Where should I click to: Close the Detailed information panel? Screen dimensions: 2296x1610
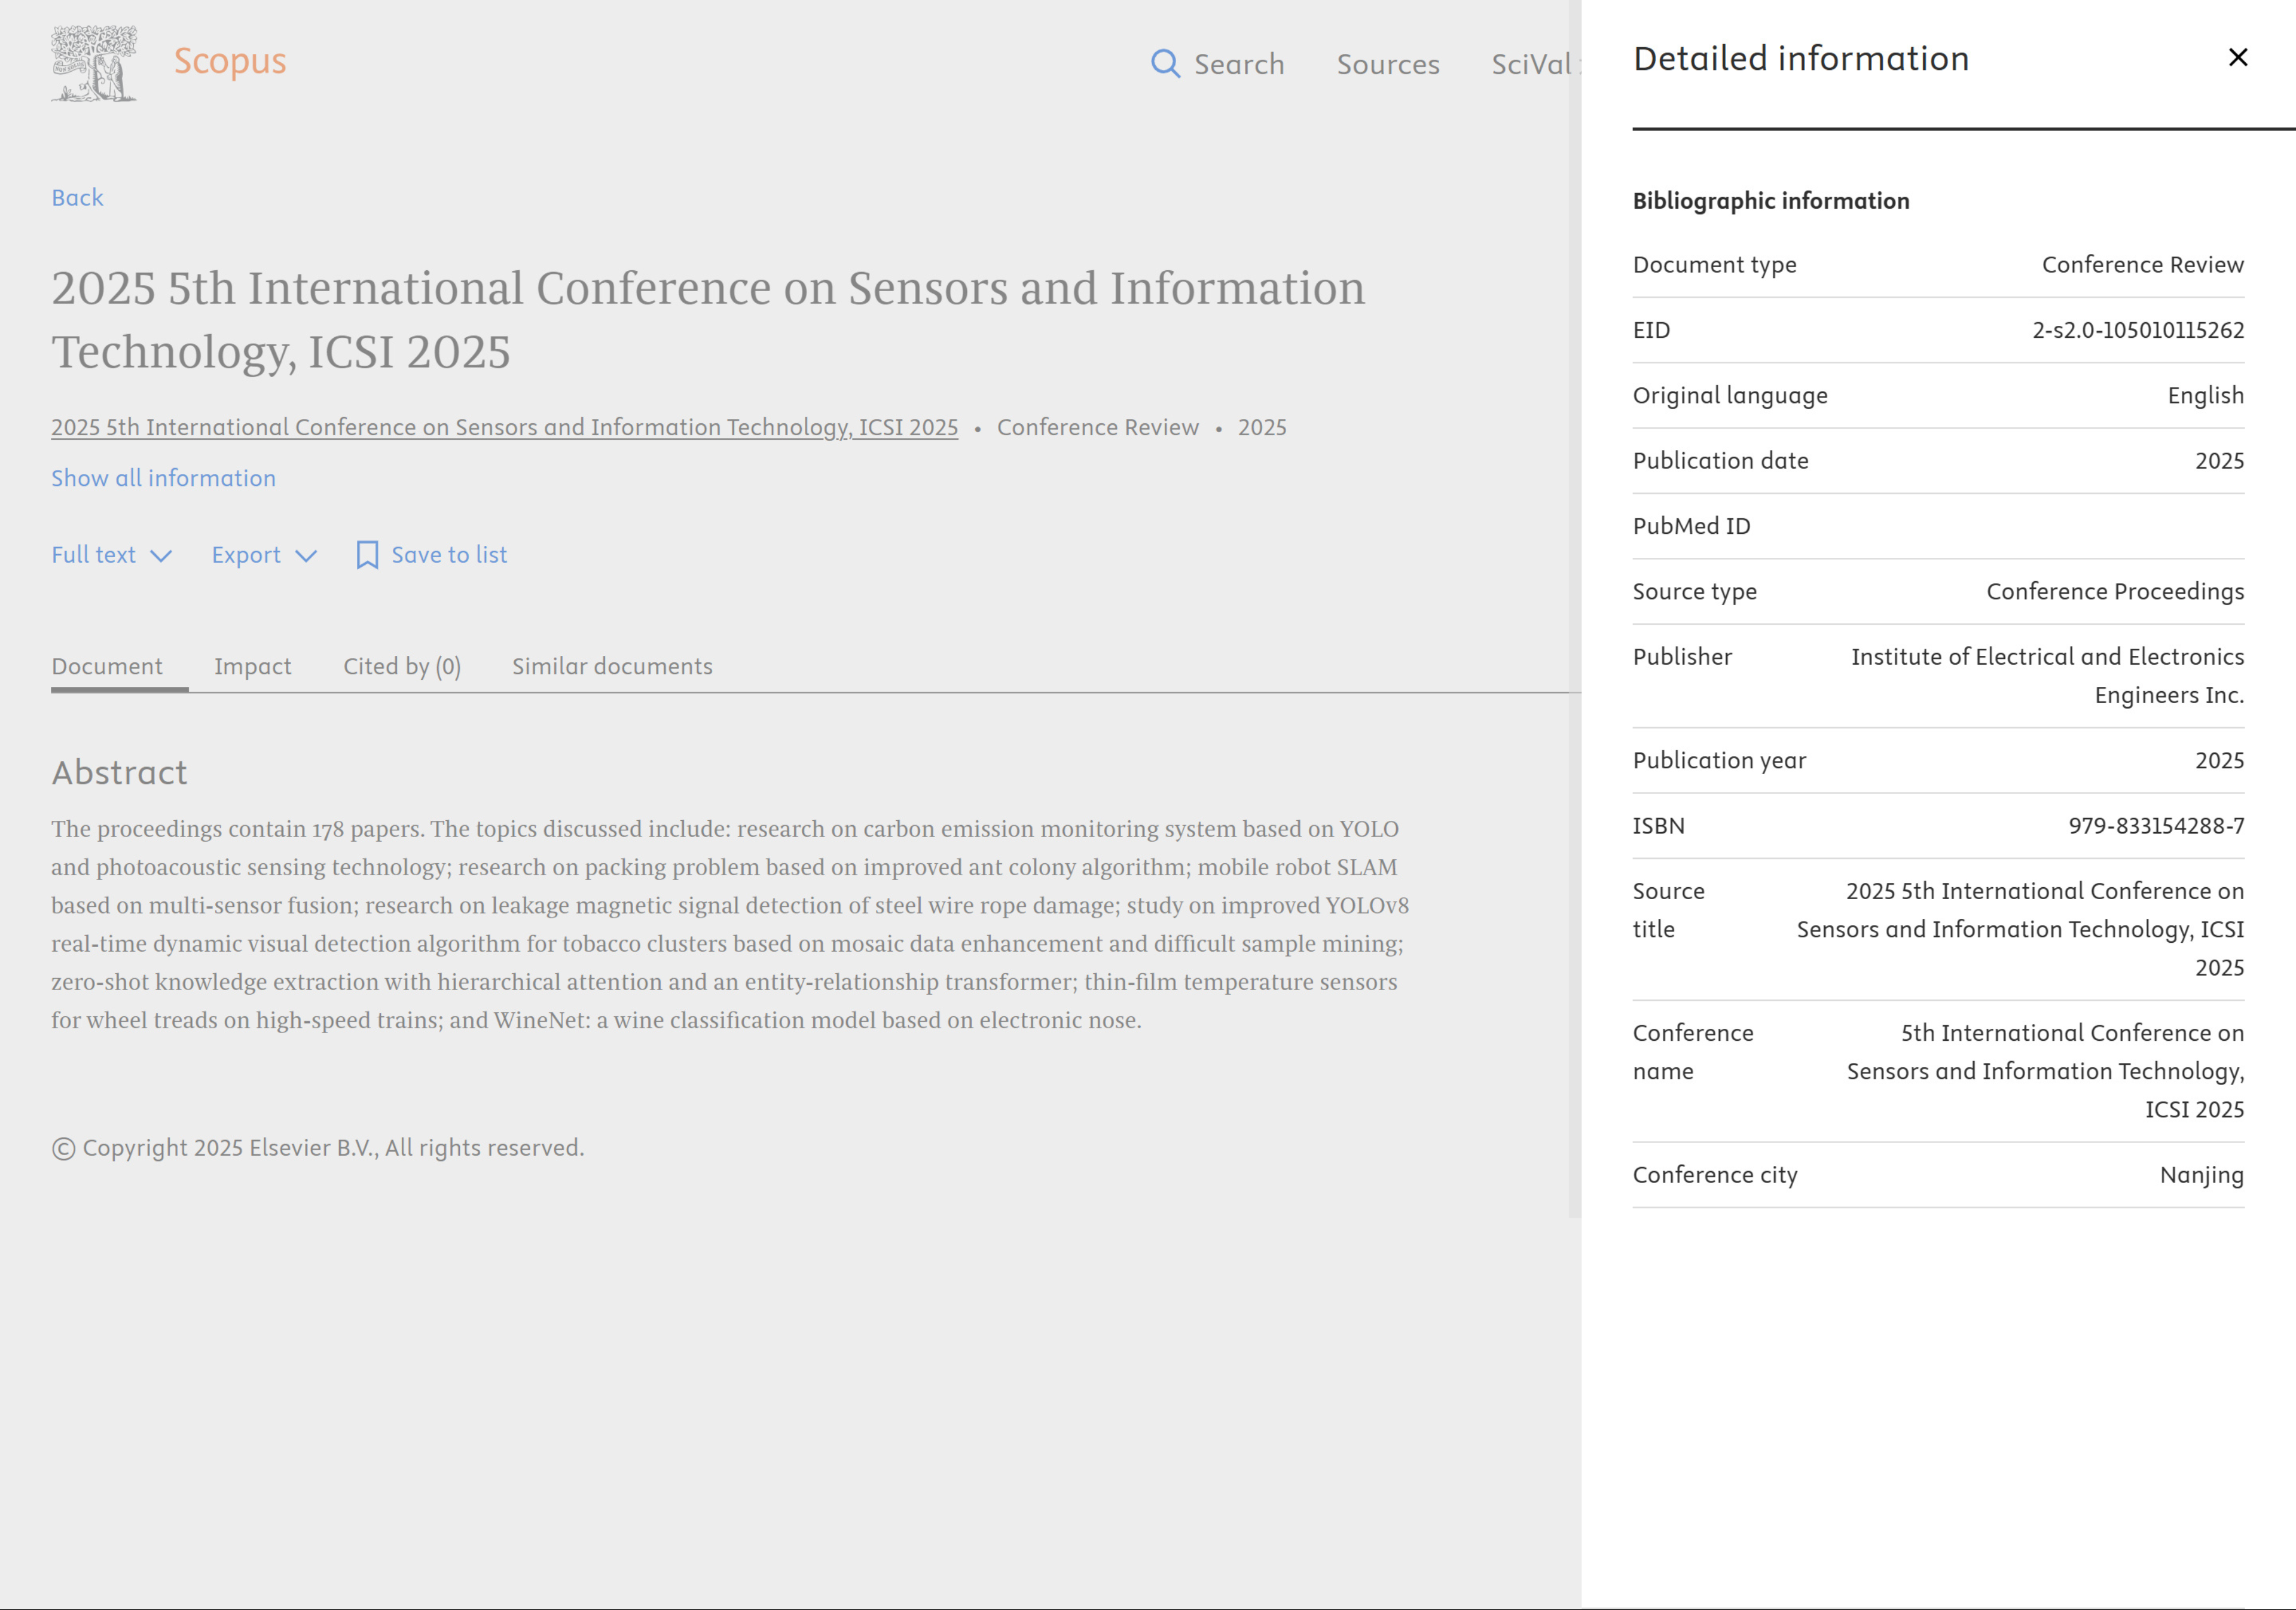[x=2237, y=57]
